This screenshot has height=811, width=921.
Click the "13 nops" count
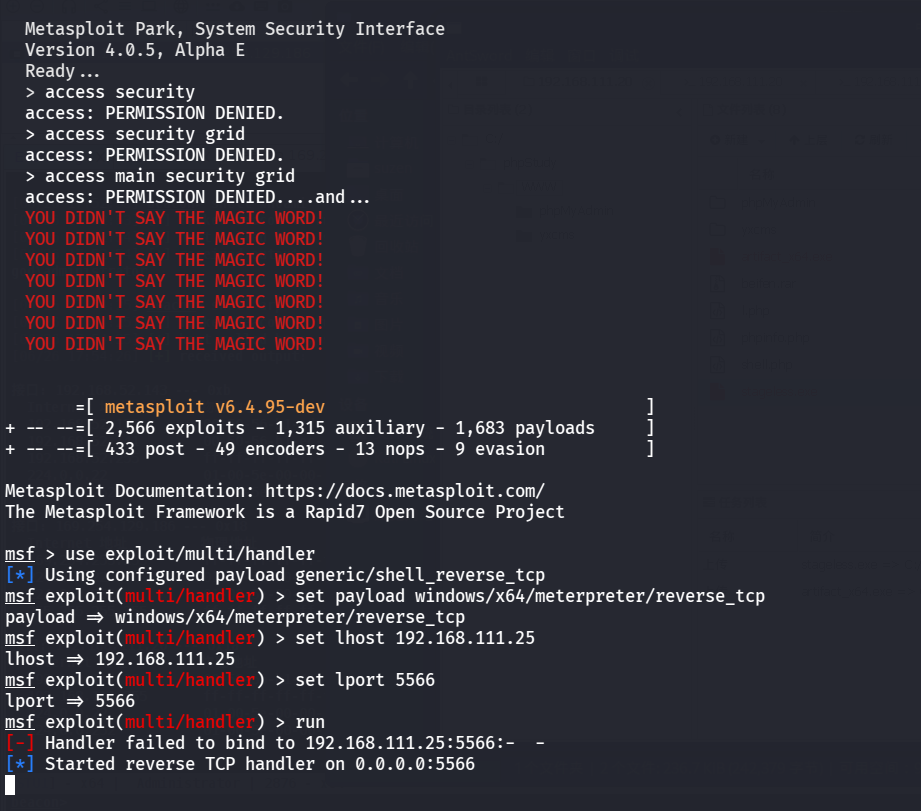coord(389,449)
